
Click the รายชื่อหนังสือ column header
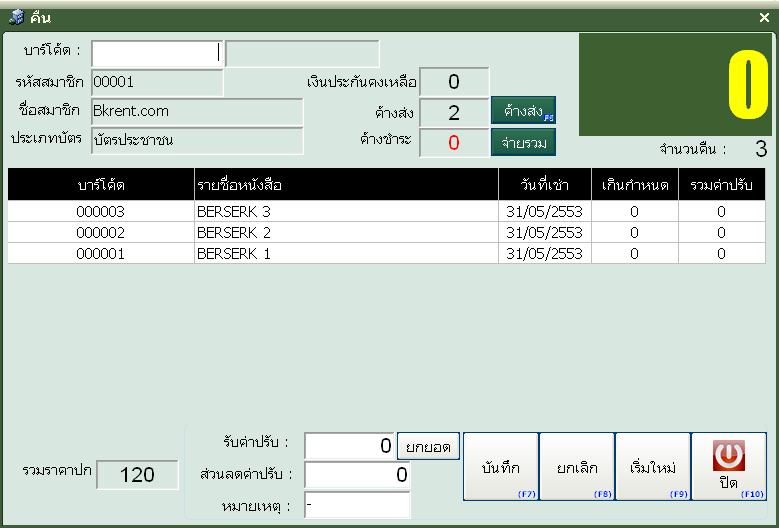point(346,185)
